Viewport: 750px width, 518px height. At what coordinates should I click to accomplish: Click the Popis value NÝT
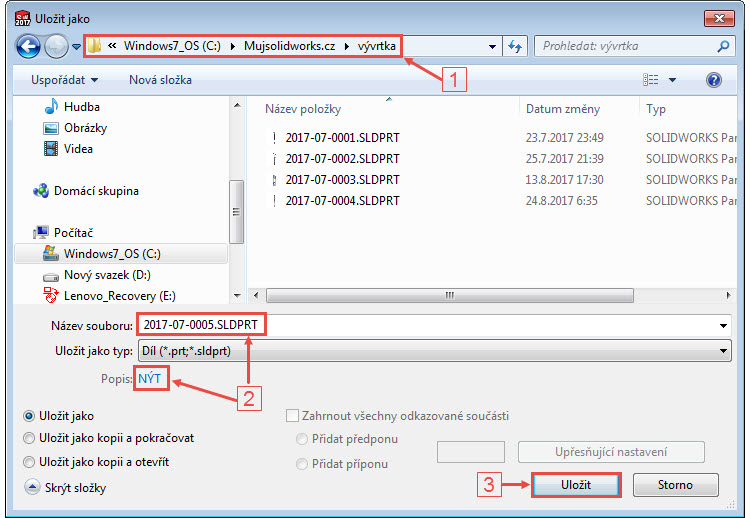click(x=150, y=379)
